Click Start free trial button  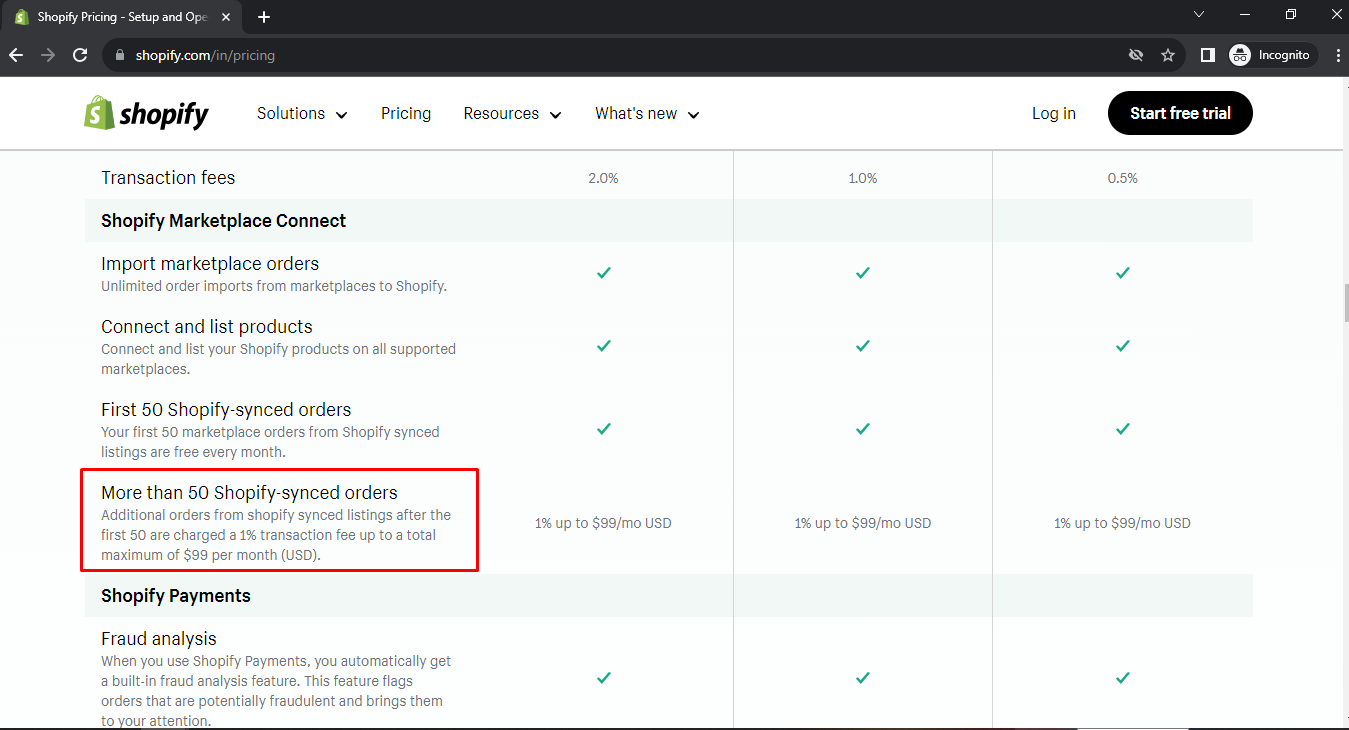(x=1180, y=113)
